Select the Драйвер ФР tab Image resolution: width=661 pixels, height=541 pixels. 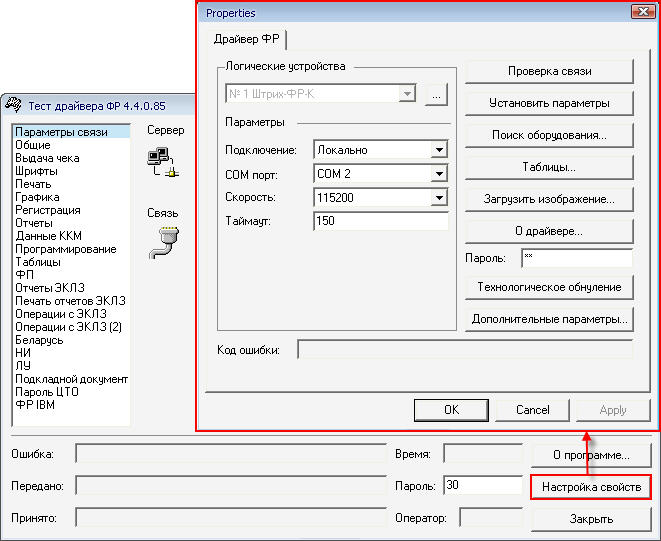pos(245,39)
